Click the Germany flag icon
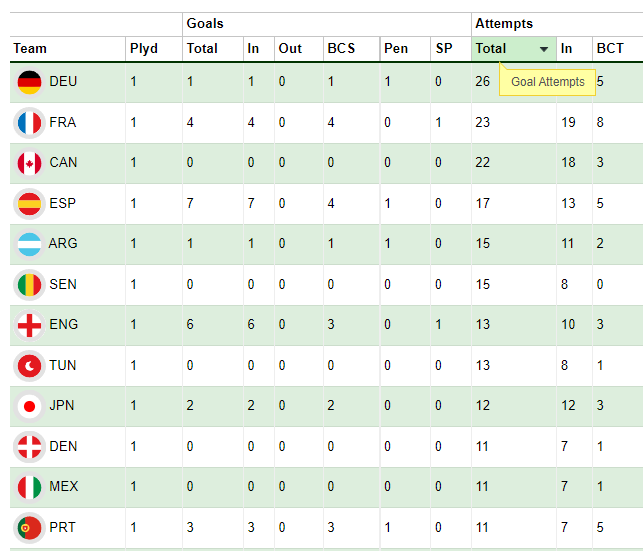 point(29,82)
